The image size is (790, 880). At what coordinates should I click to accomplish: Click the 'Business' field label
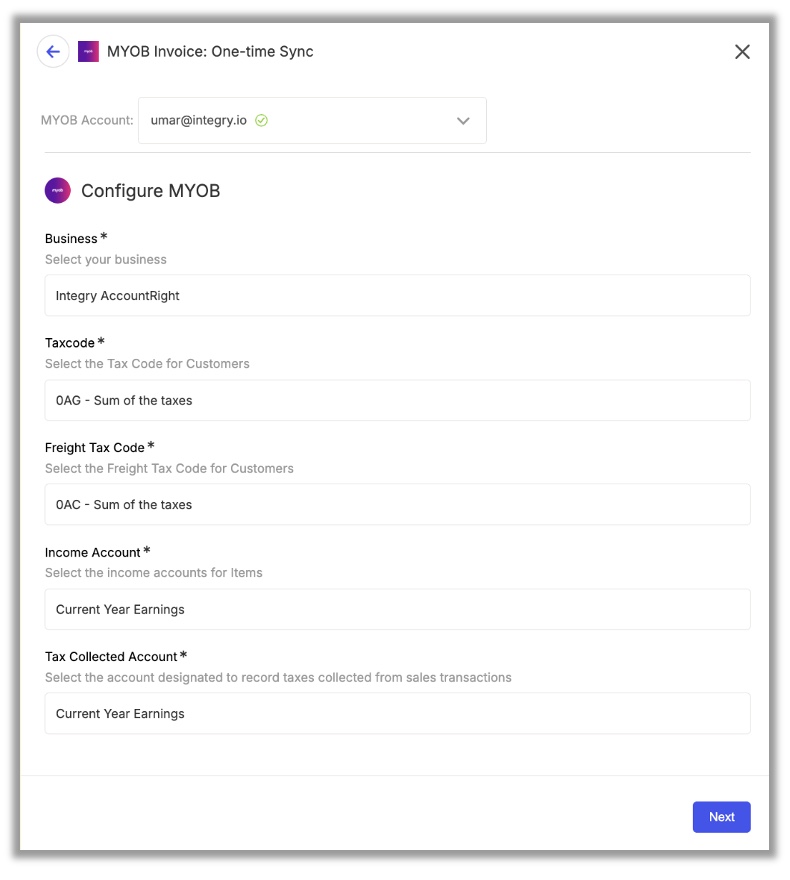[x=71, y=239]
